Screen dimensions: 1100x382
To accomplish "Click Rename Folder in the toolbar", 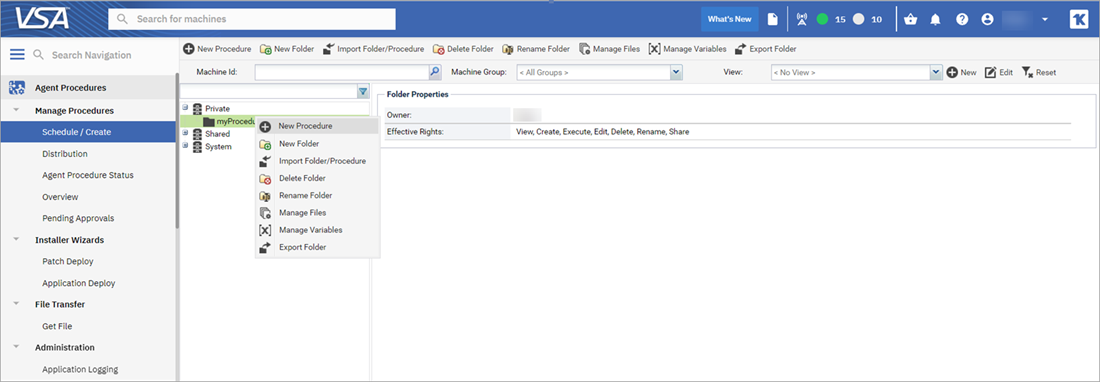I will [536, 49].
